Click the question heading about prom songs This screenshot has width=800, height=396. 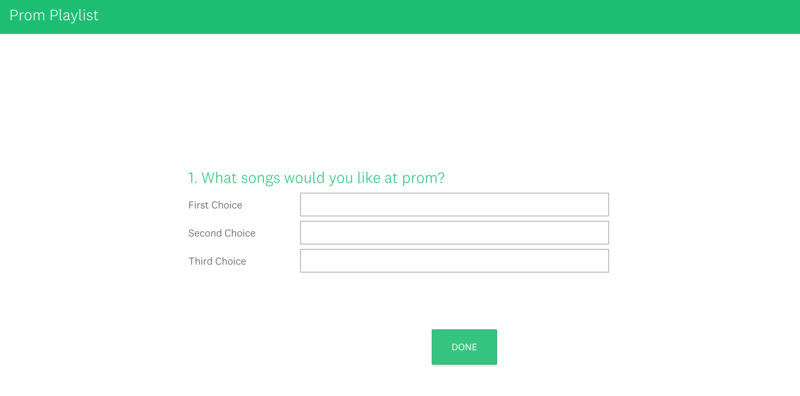(316, 178)
